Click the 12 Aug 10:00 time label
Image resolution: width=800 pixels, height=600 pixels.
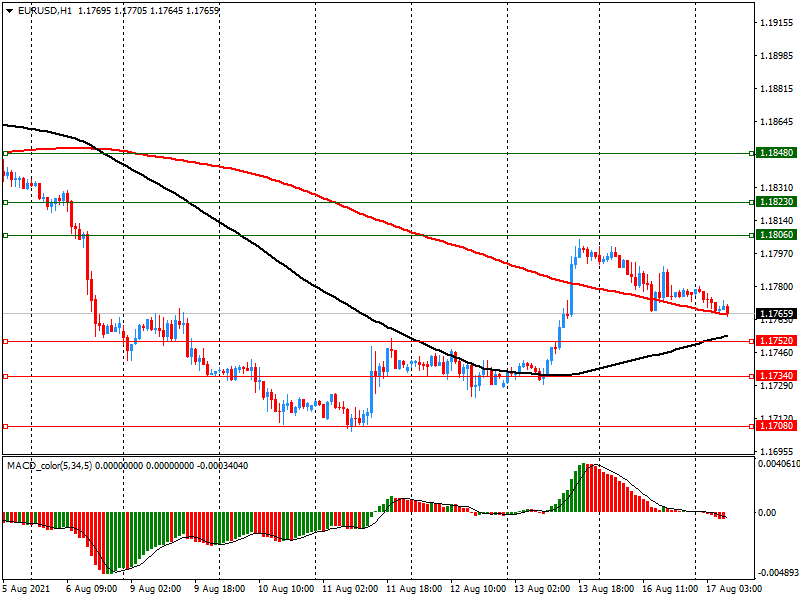tap(478, 589)
